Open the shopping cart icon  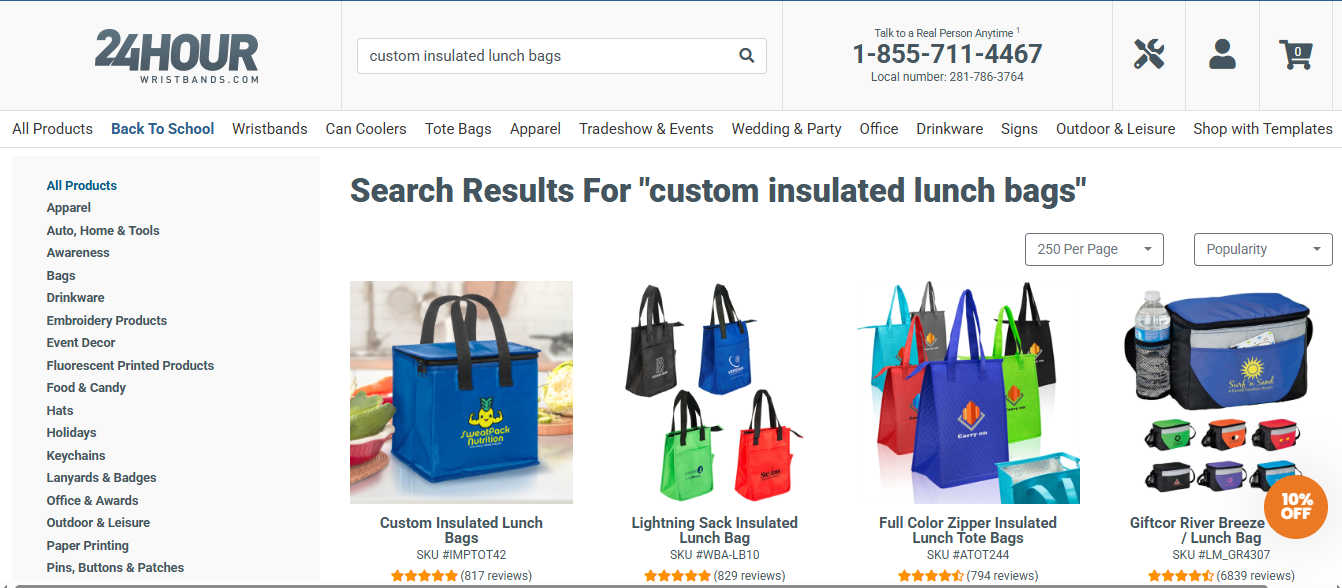tap(1296, 54)
